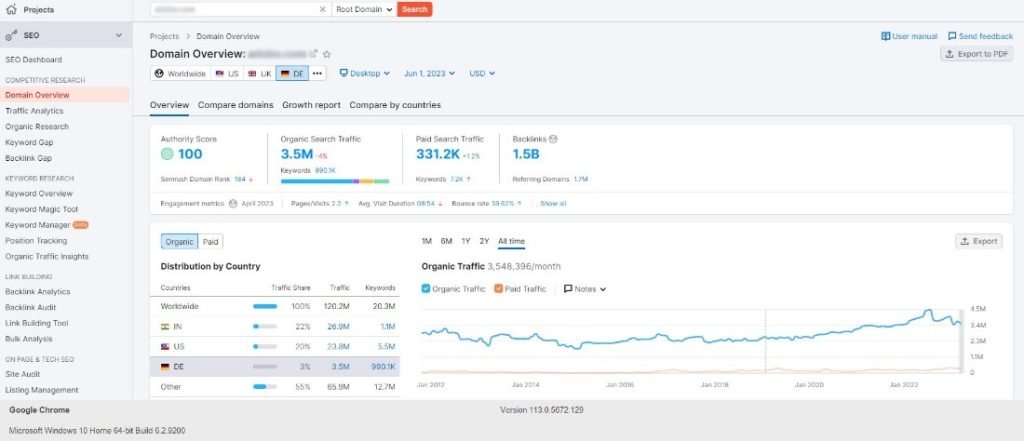Select the Paid toggle button
This screenshot has width=1024, height=441.
(x=210, y=242)
